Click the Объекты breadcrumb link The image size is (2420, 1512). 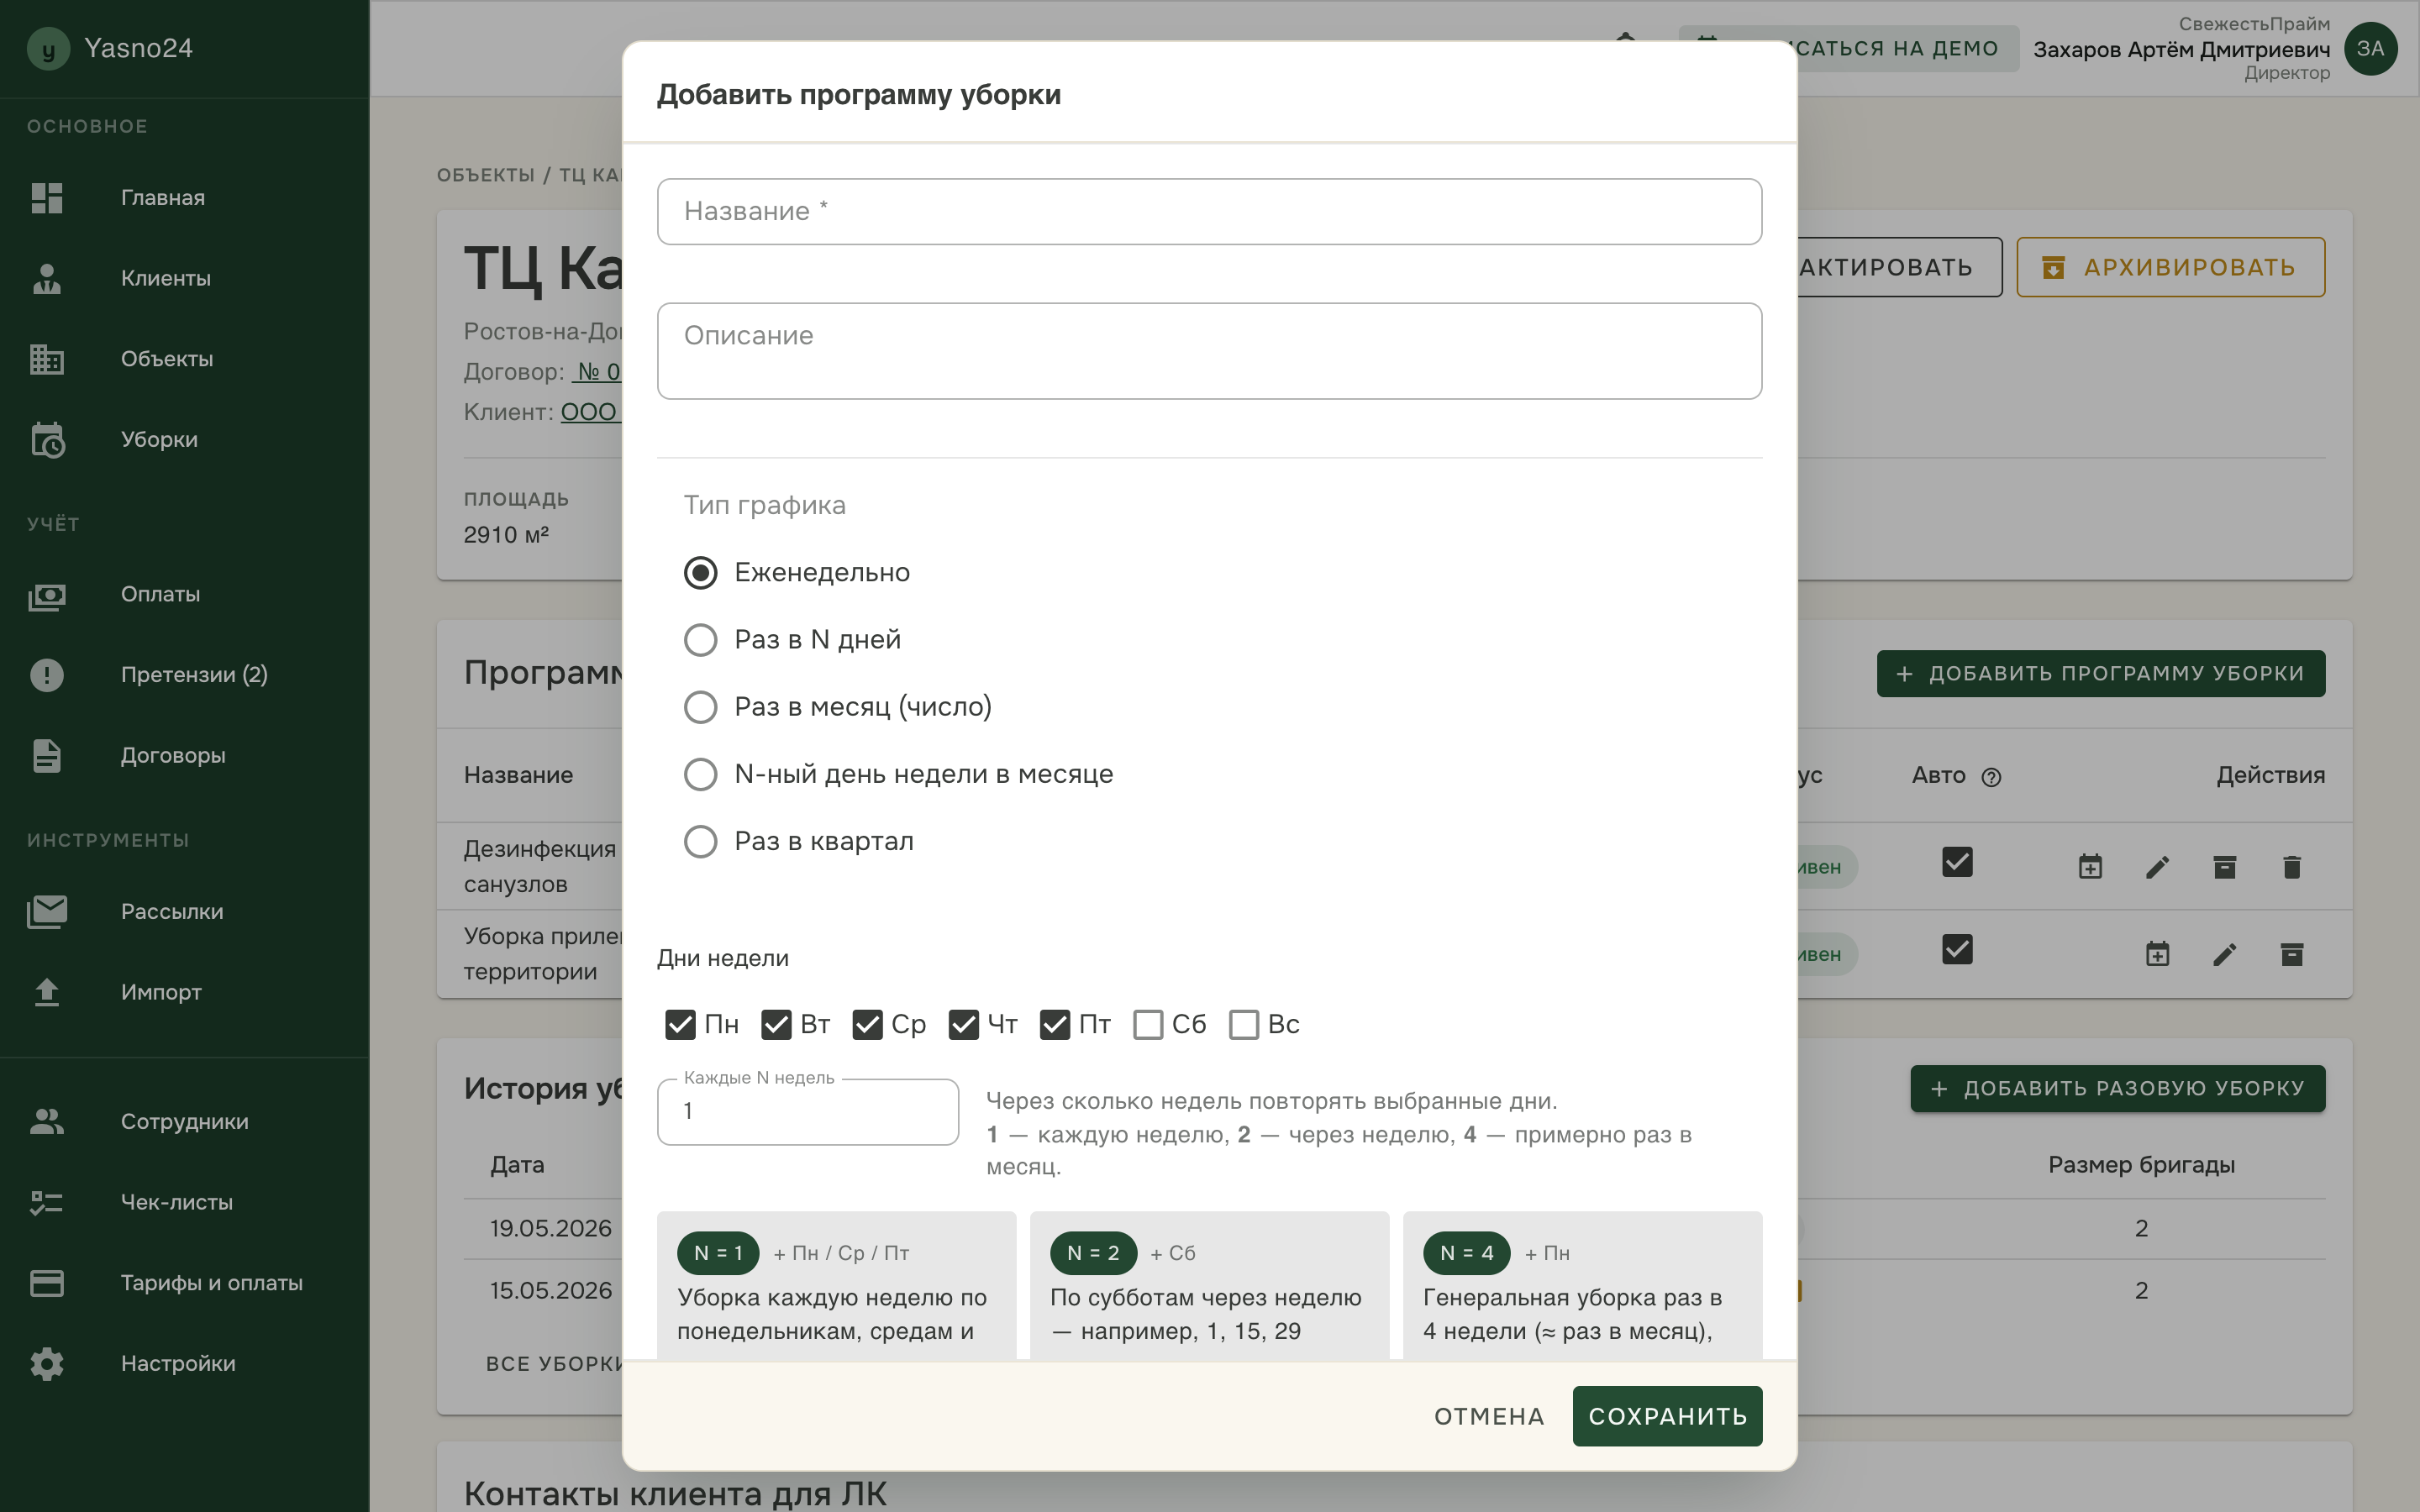[x=486, y=175]
